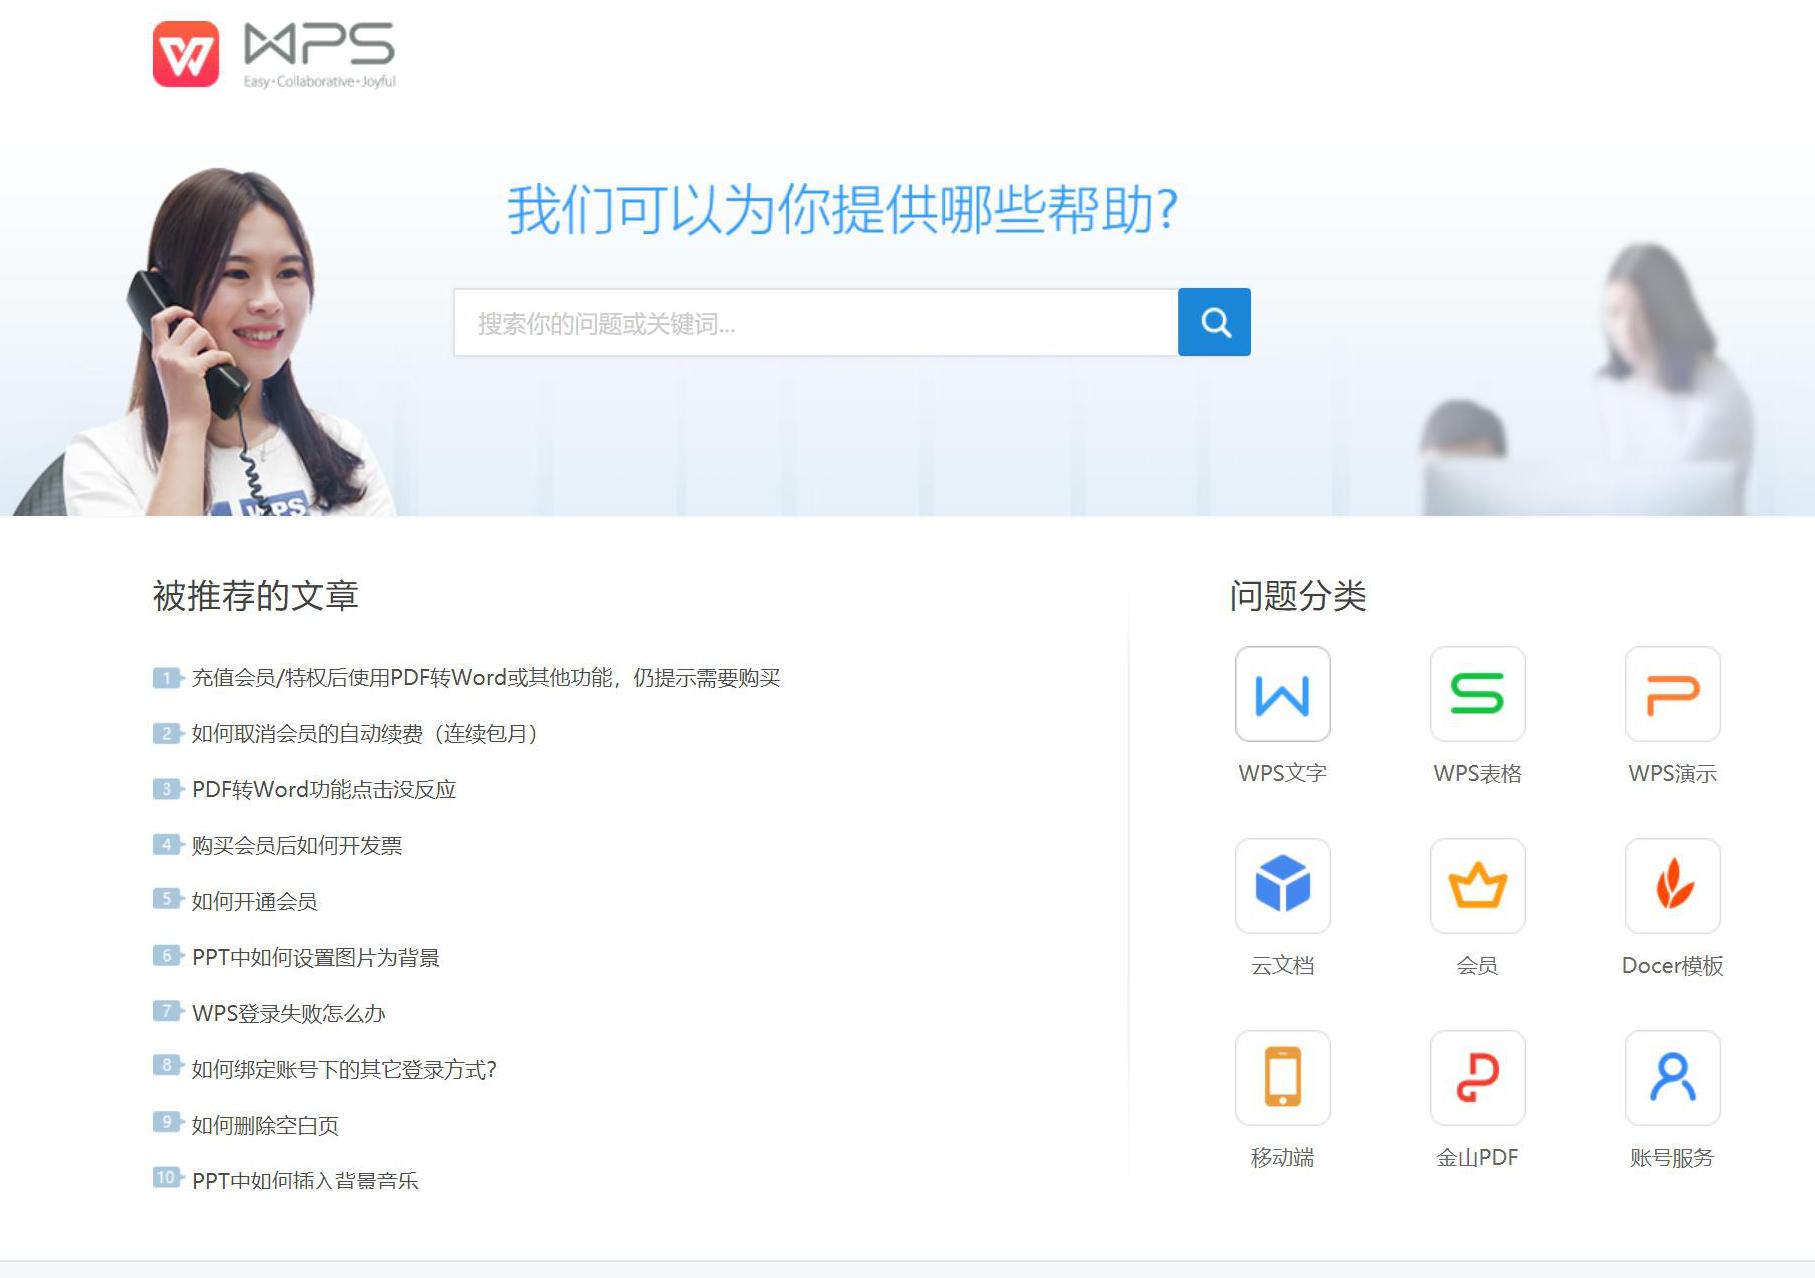This screenshot has height=1278, width=1815.
Task: Open the 云文档 category
Action: coord(1283,887)
